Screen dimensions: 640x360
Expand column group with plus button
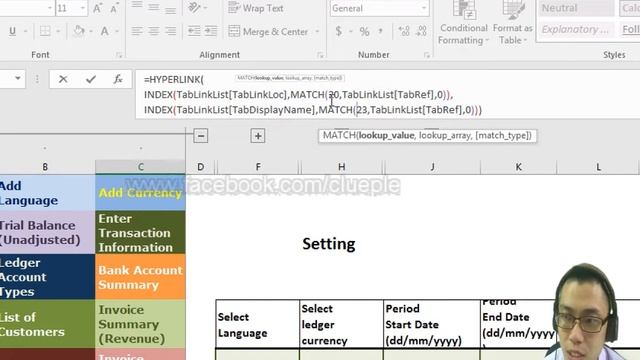(258, 136)
